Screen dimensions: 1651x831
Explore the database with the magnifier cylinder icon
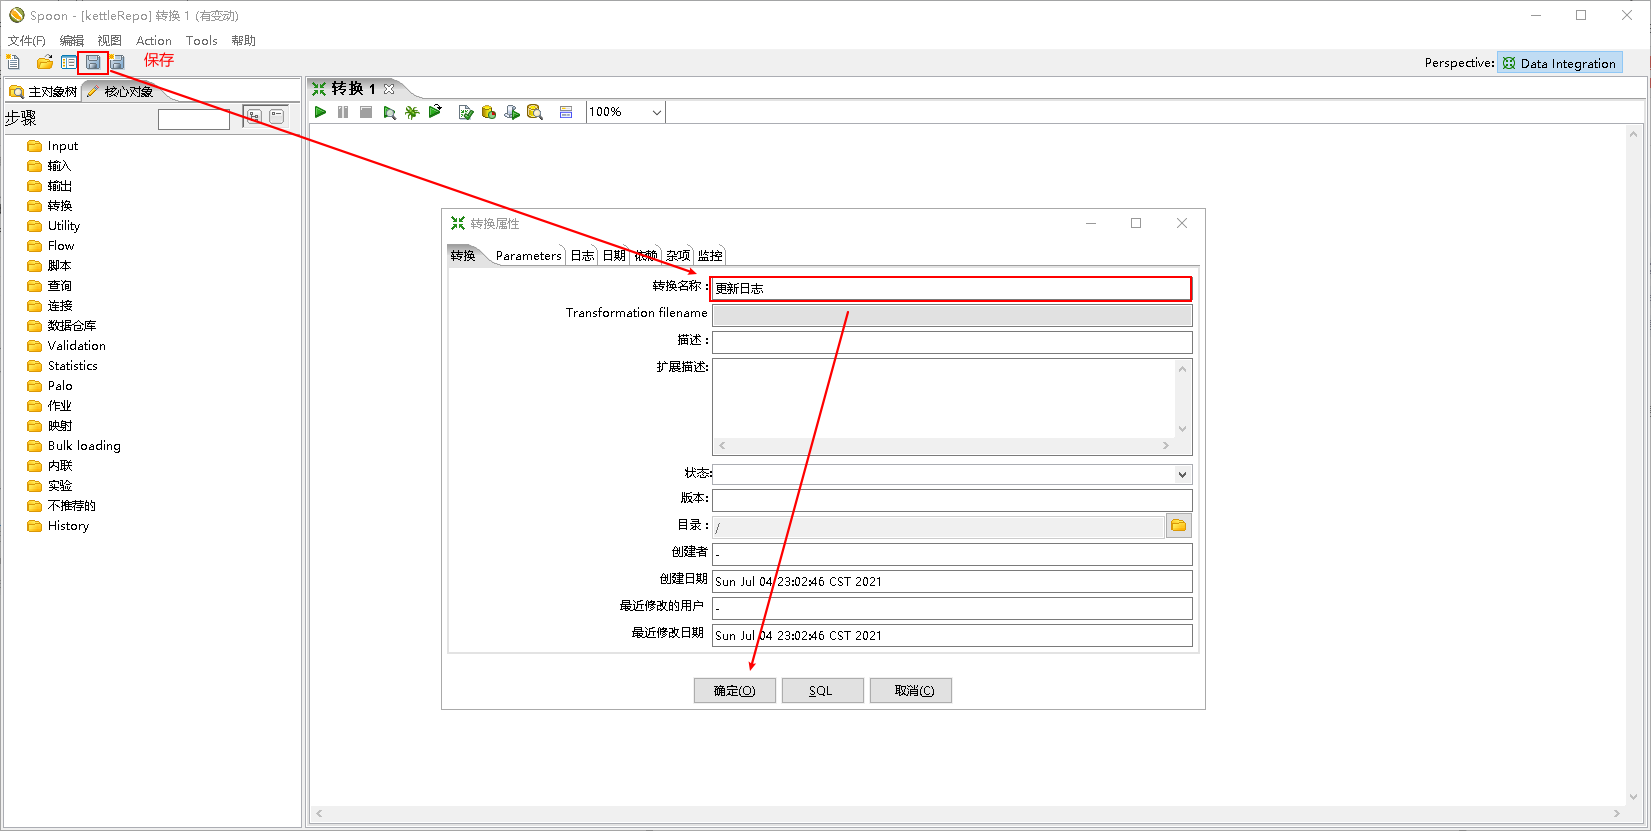[535, 112]
